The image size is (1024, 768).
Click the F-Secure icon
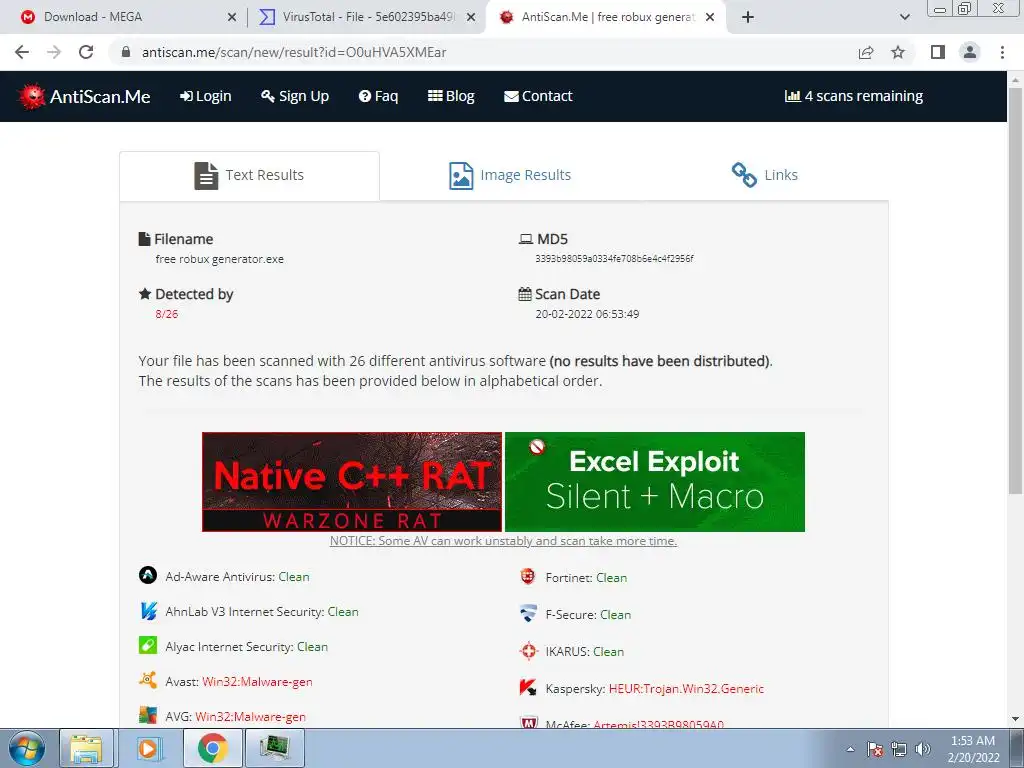(x=528, y=613)
